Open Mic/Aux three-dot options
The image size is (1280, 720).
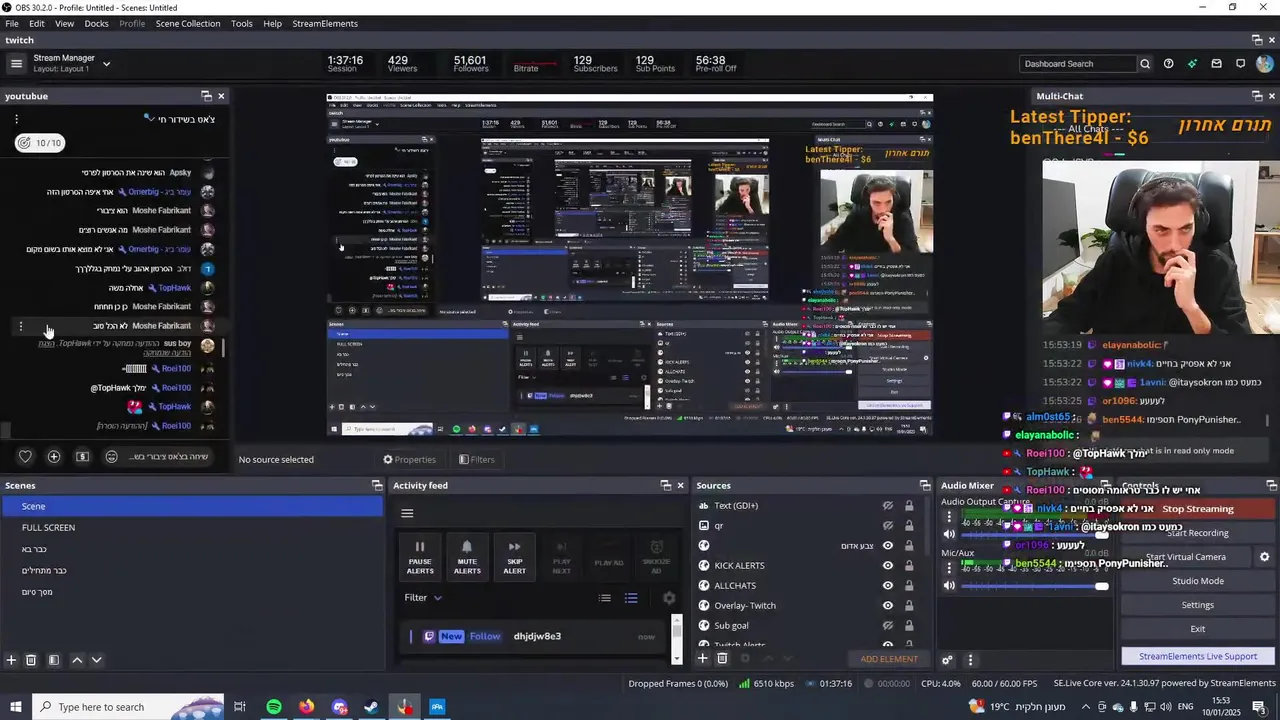[949, 567]
